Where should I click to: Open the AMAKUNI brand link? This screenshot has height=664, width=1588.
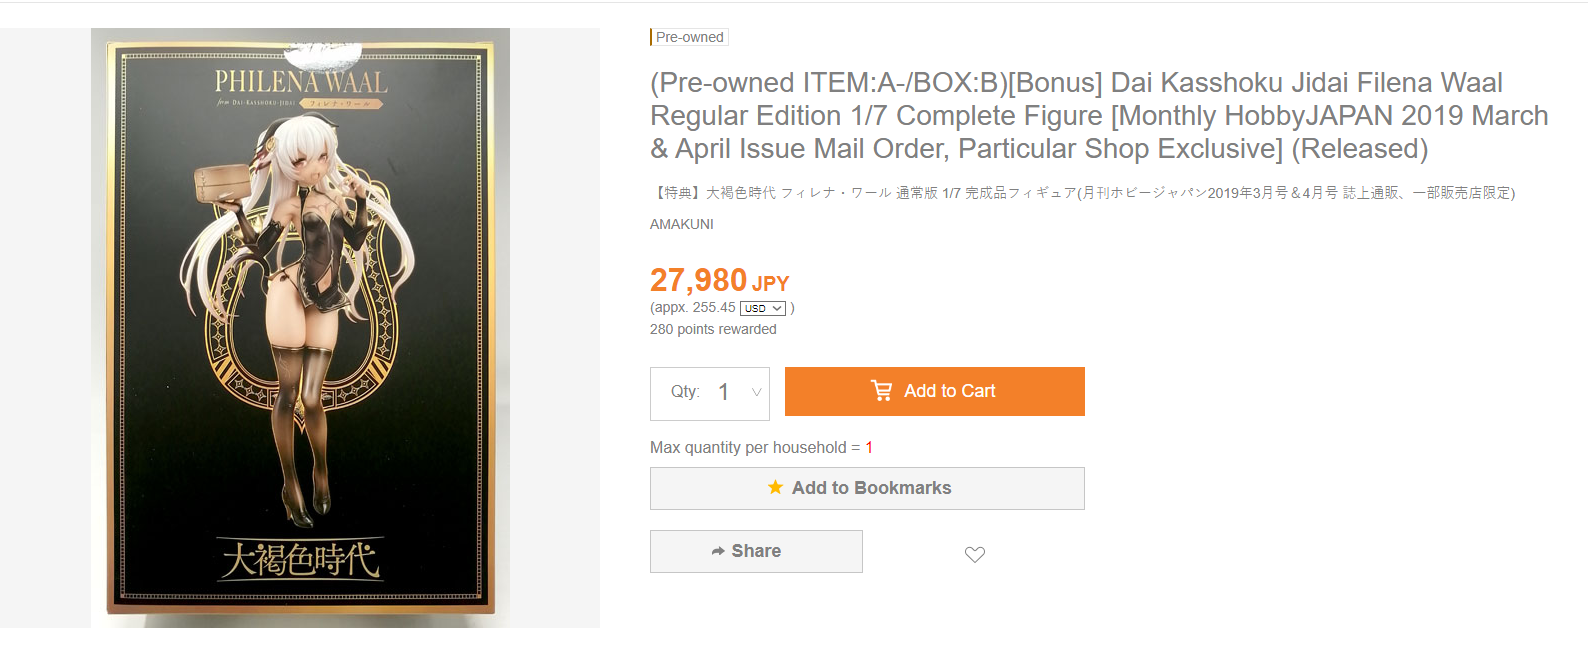click(x=682, y=224)
